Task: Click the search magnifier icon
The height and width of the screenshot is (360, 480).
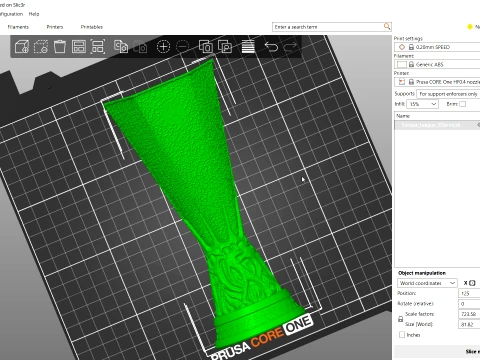Action: coord(387,26)
